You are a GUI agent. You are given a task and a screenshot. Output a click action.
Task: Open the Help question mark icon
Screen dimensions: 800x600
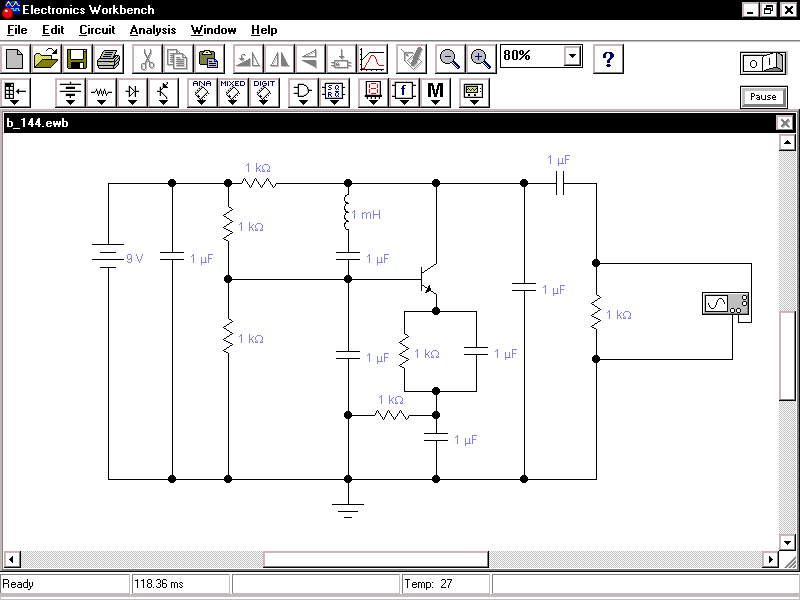coord(608,58)
